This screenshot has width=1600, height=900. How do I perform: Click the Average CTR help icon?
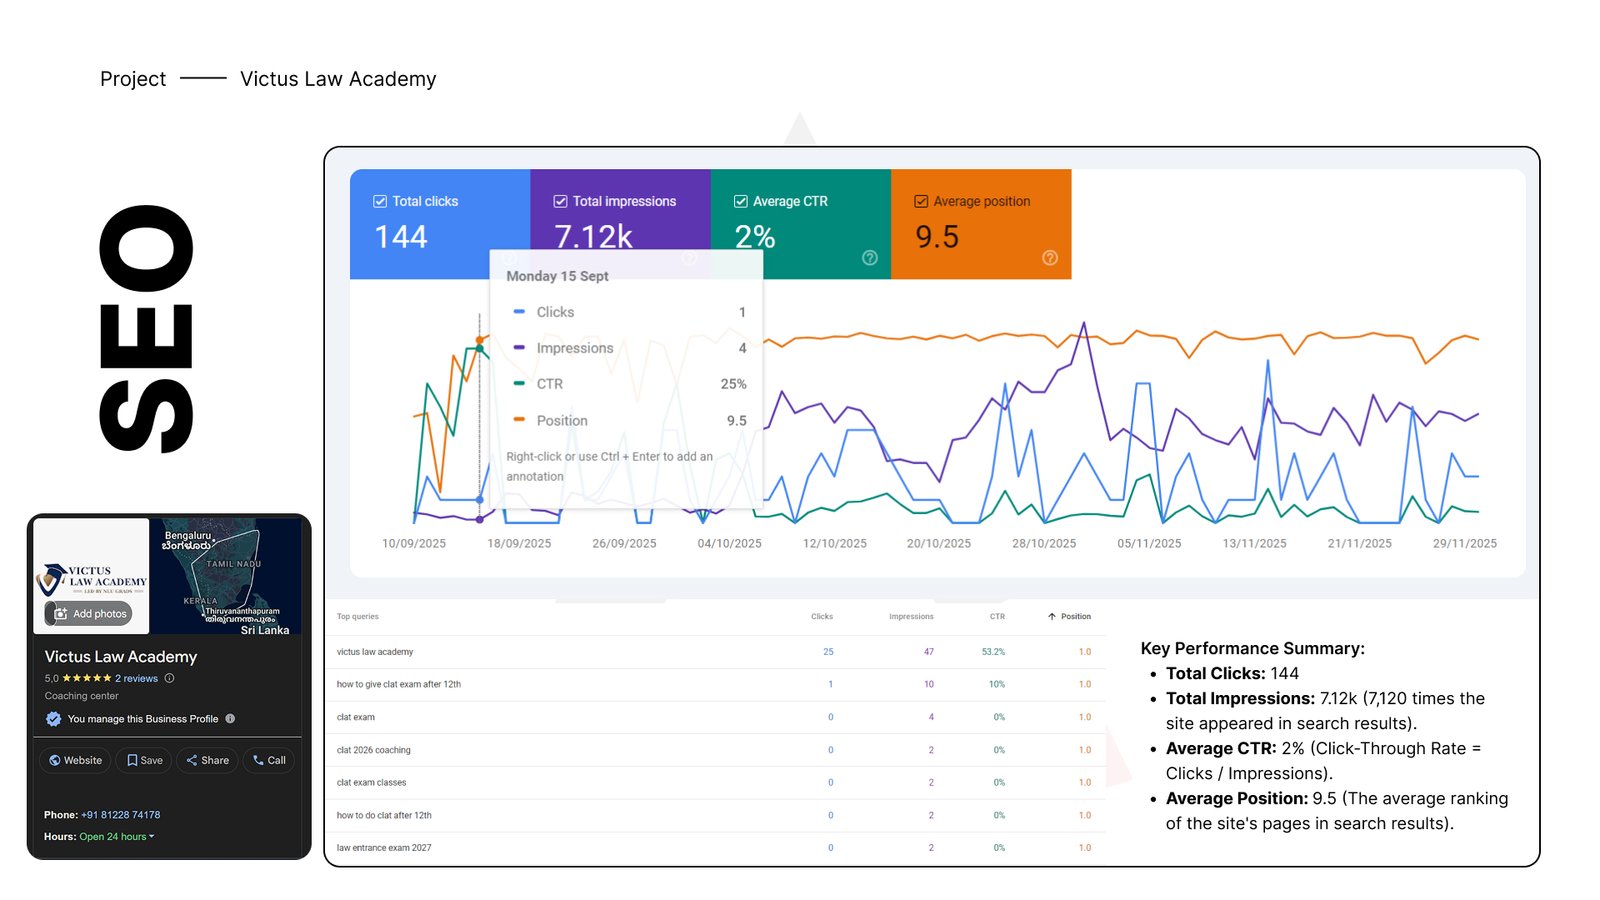coord(869,258)
